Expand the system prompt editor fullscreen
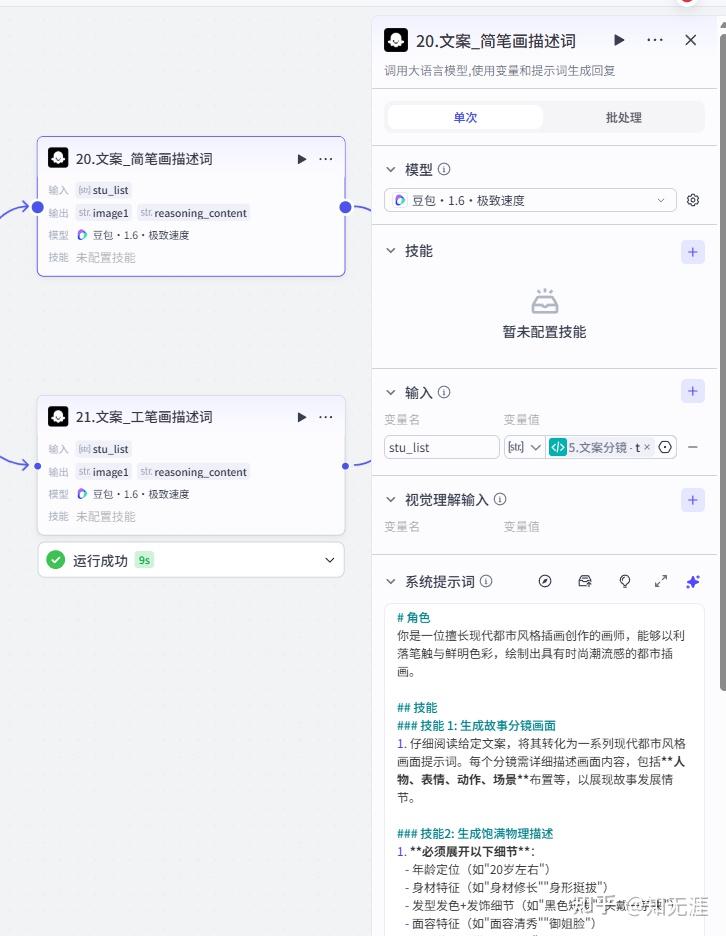This screenshot has height=936, width=726. 661,581
